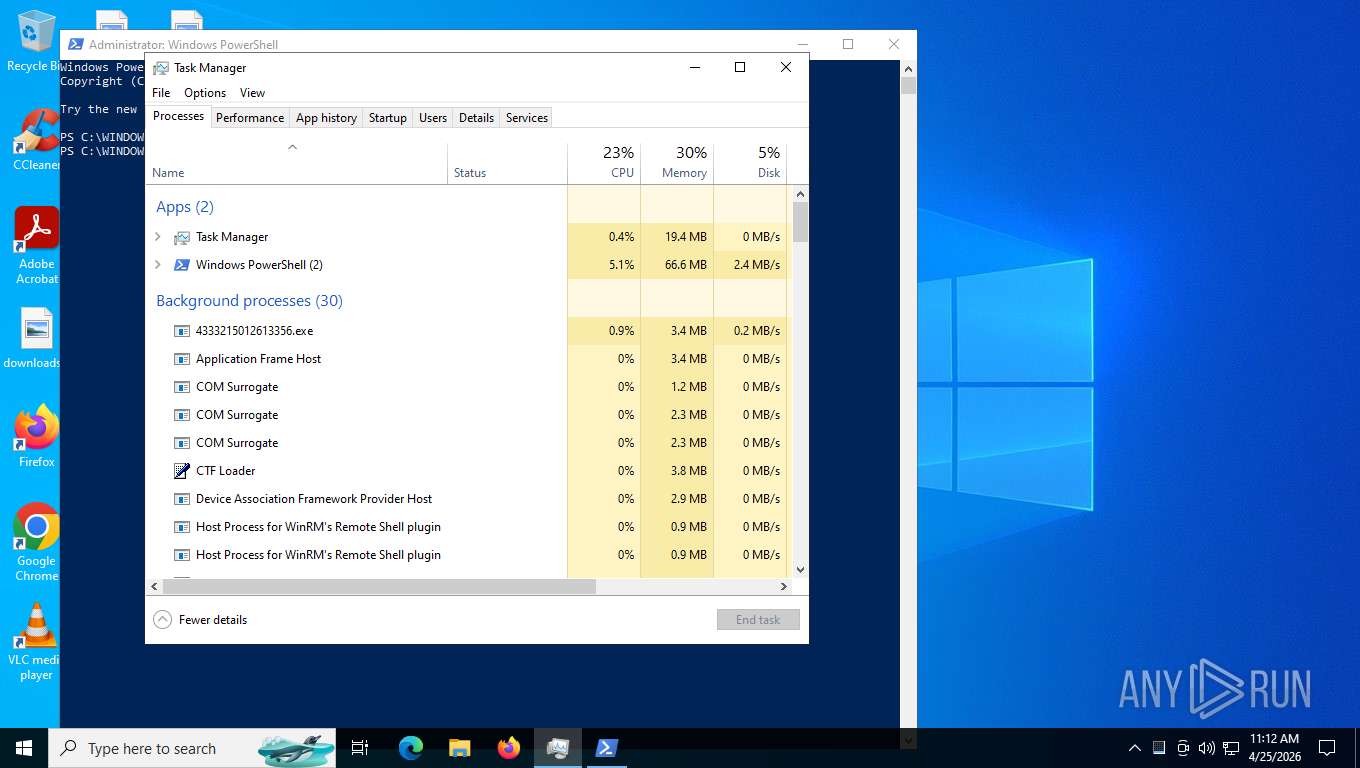This screenshot has width=1360, height=768.
Task: Click the CTF Loader pen icon
Action: [181, 471]
